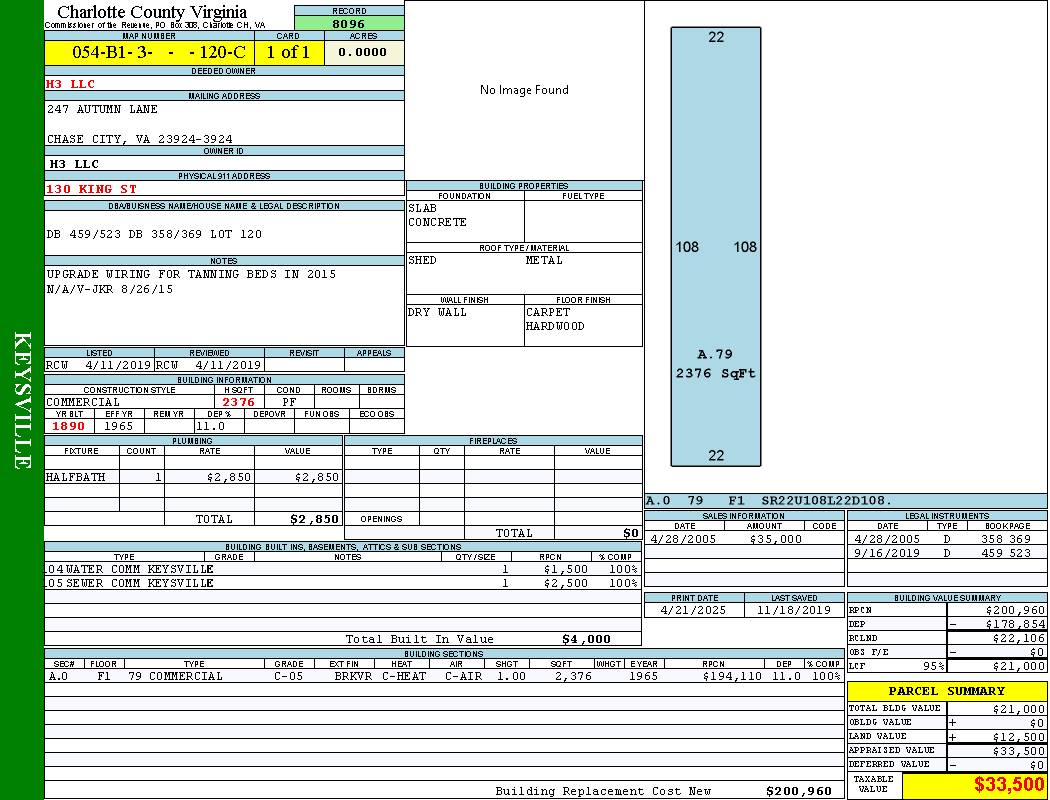Click the blue building sketch rectangle
The image size is (1050, 800).
pyautogui.click(x=715, y=246)
